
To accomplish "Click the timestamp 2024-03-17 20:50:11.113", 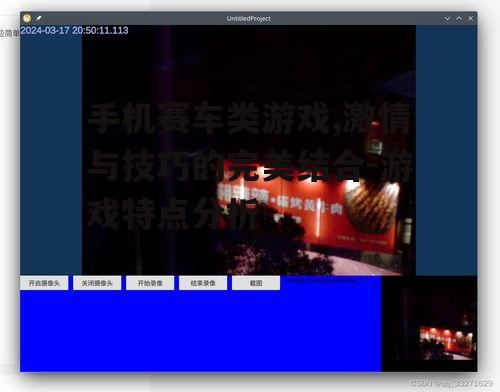I will (74, 30).
